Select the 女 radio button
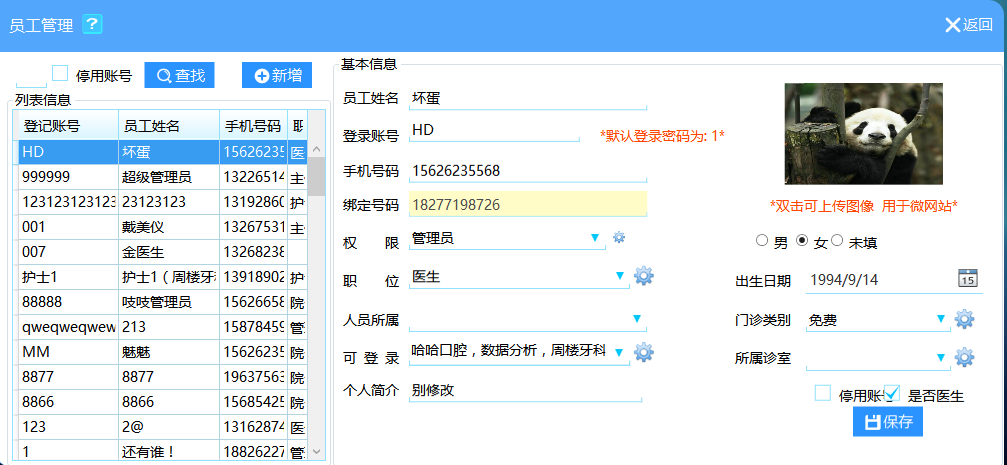The image size is (1007, 465). (x=801, y=240)
